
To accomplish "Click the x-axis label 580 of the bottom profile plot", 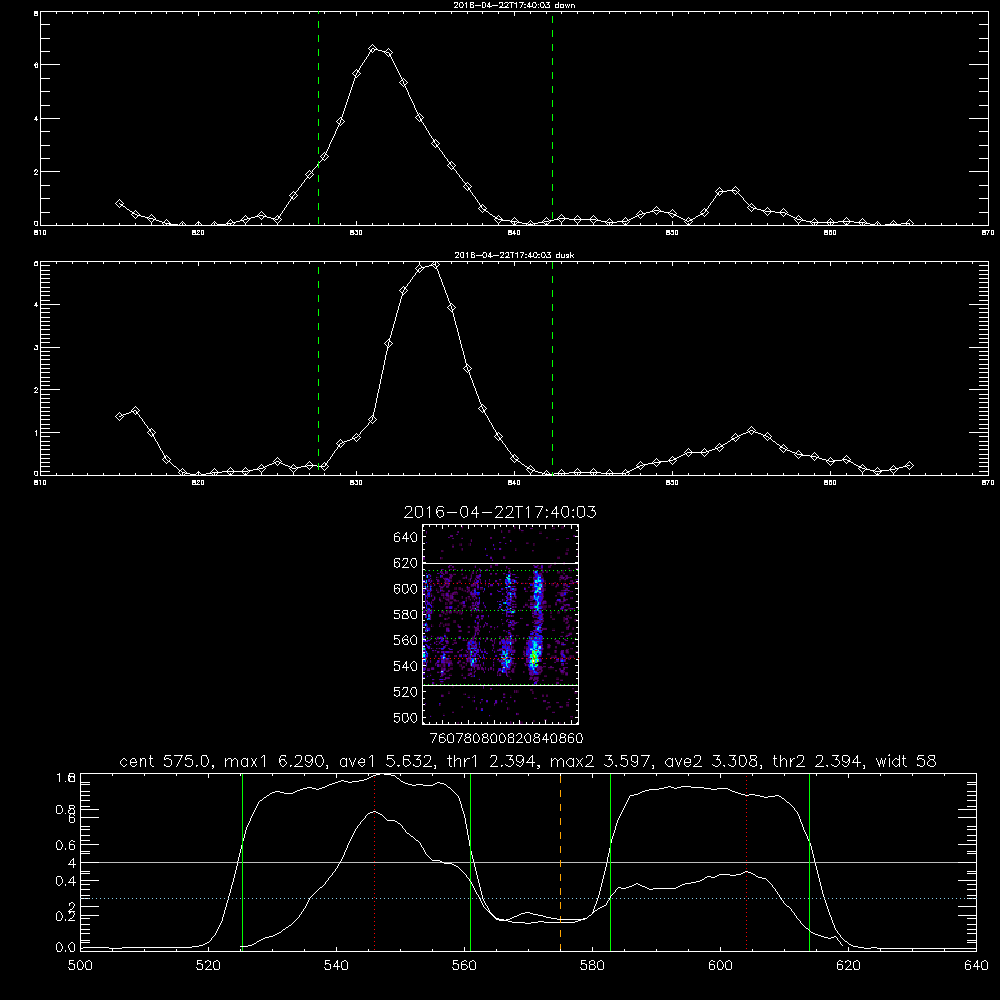I will 592,965.
